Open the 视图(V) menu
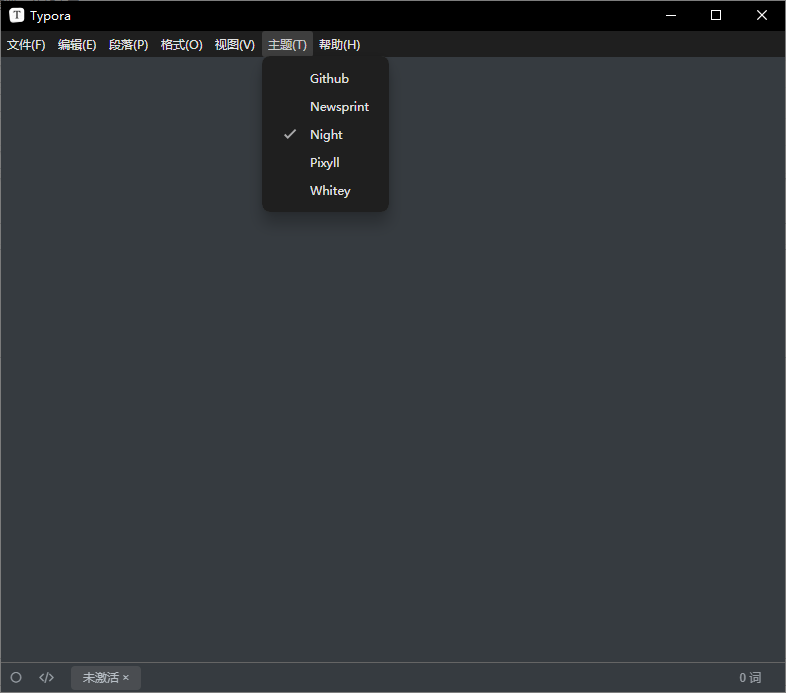This screenshot has height=693, width=786. (x=235, y=45)
